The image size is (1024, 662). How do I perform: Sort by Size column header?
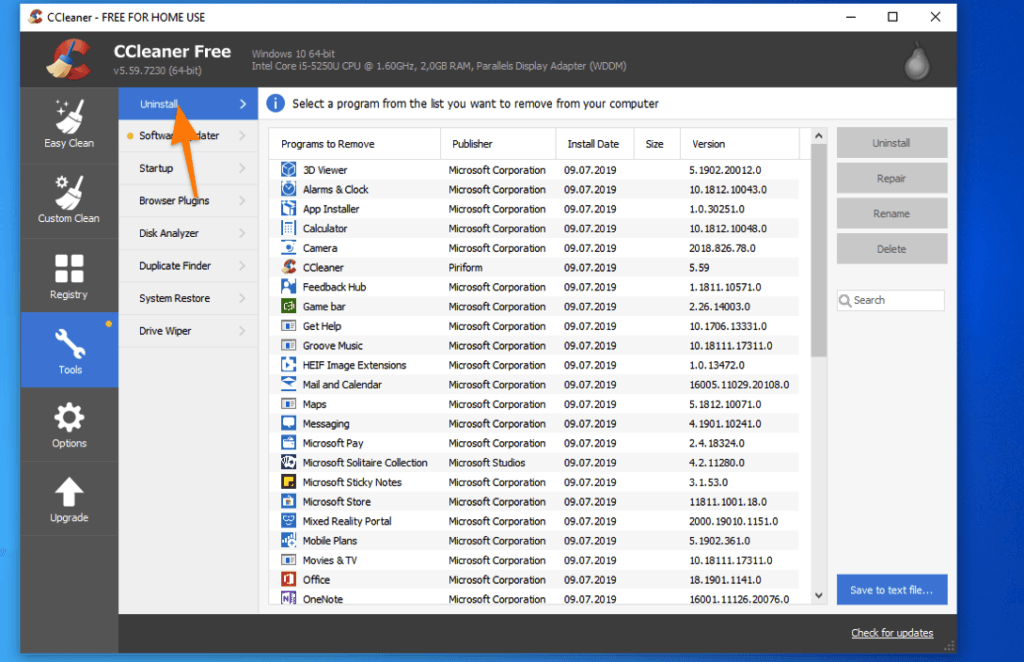pyautogui.click(x=657, y=144)
